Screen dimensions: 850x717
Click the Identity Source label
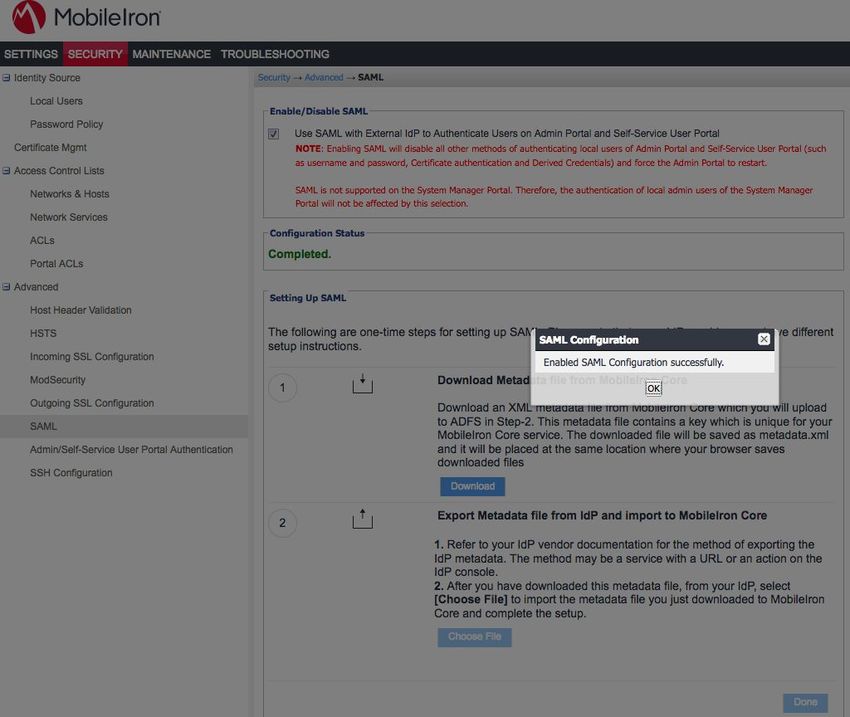click(47, 78)
